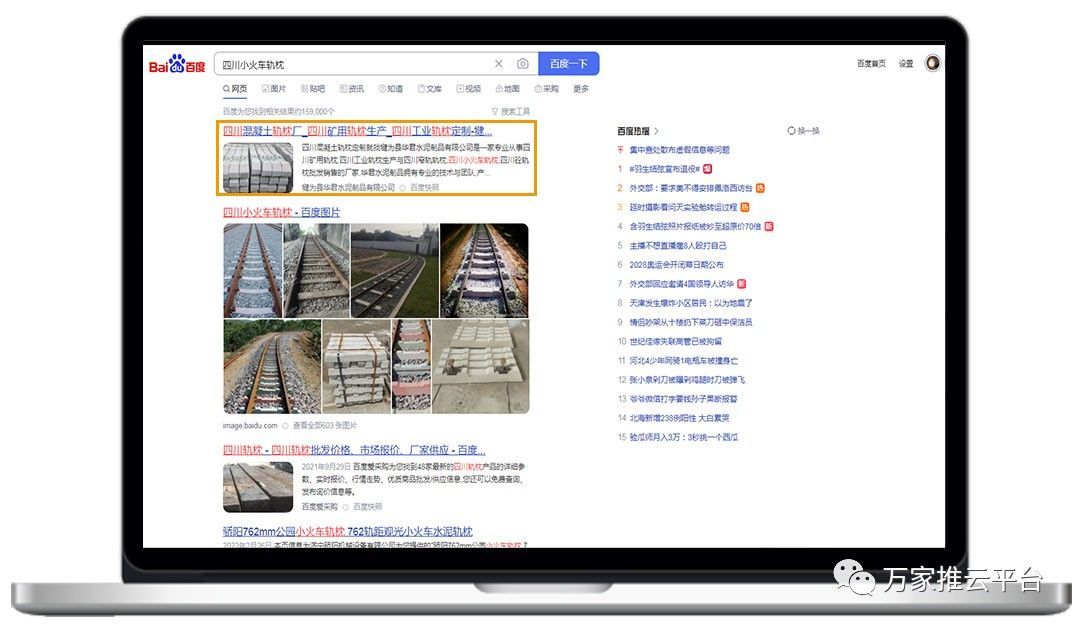The image size is (1080, 628).
Task: Switch to the 图片 tab
Action: click(x=273, y=89)
